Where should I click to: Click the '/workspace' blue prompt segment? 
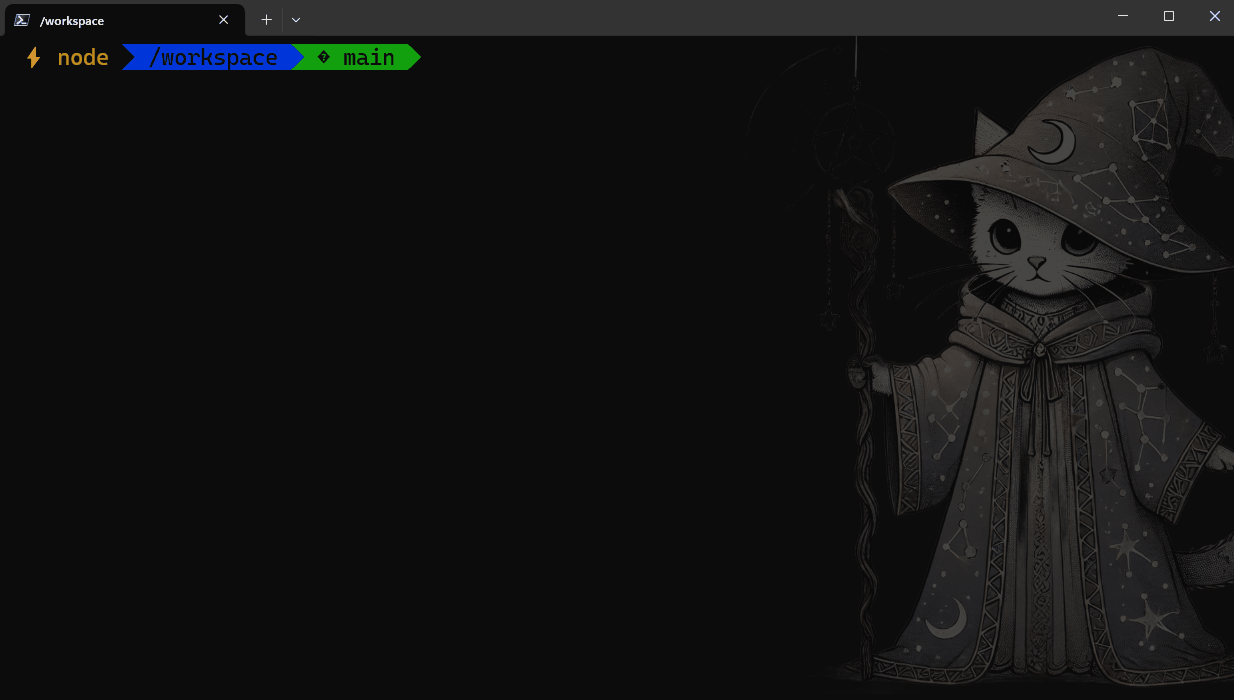point(212,58)
